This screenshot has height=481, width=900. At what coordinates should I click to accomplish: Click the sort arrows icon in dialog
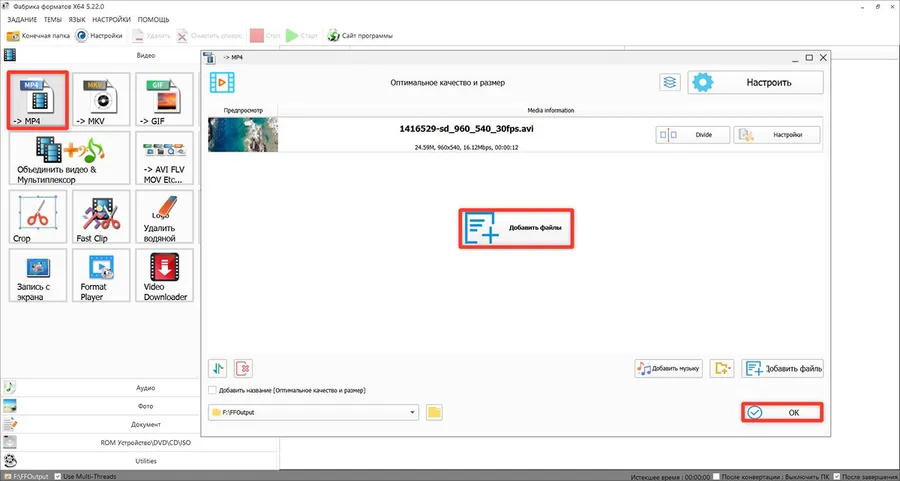pos(218,368)
